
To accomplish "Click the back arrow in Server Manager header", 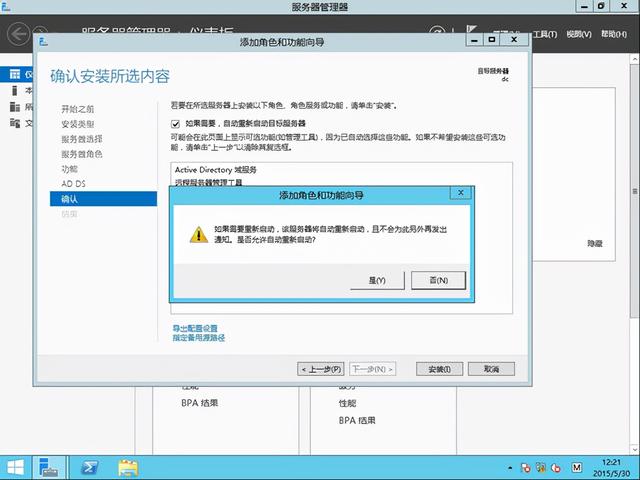I will point(18,33).
